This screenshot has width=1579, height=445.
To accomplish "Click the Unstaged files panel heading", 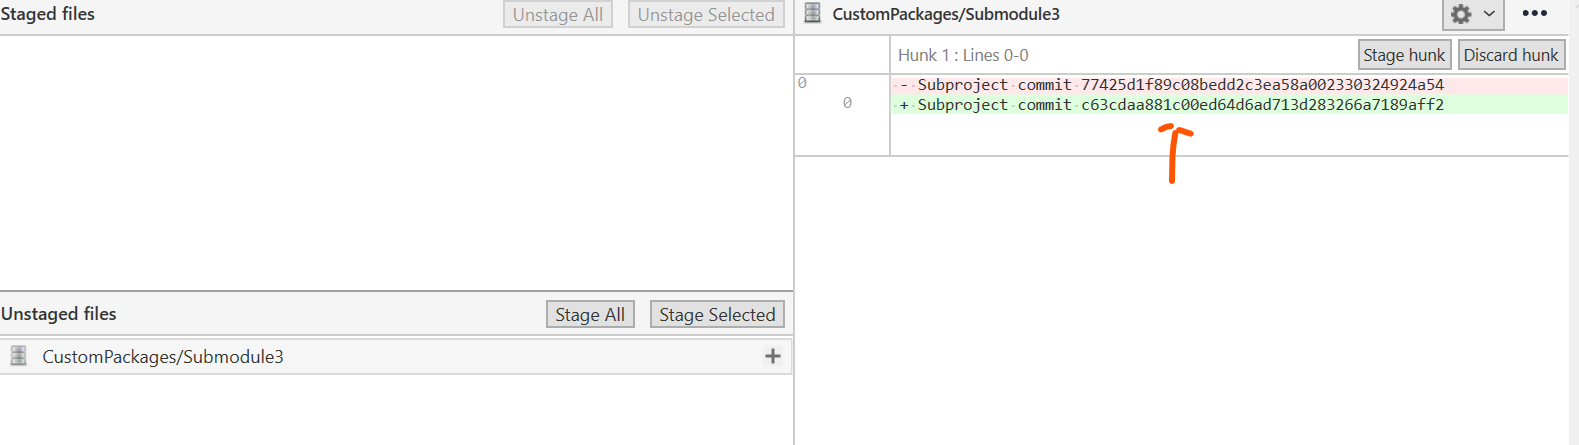I will 59,314.
